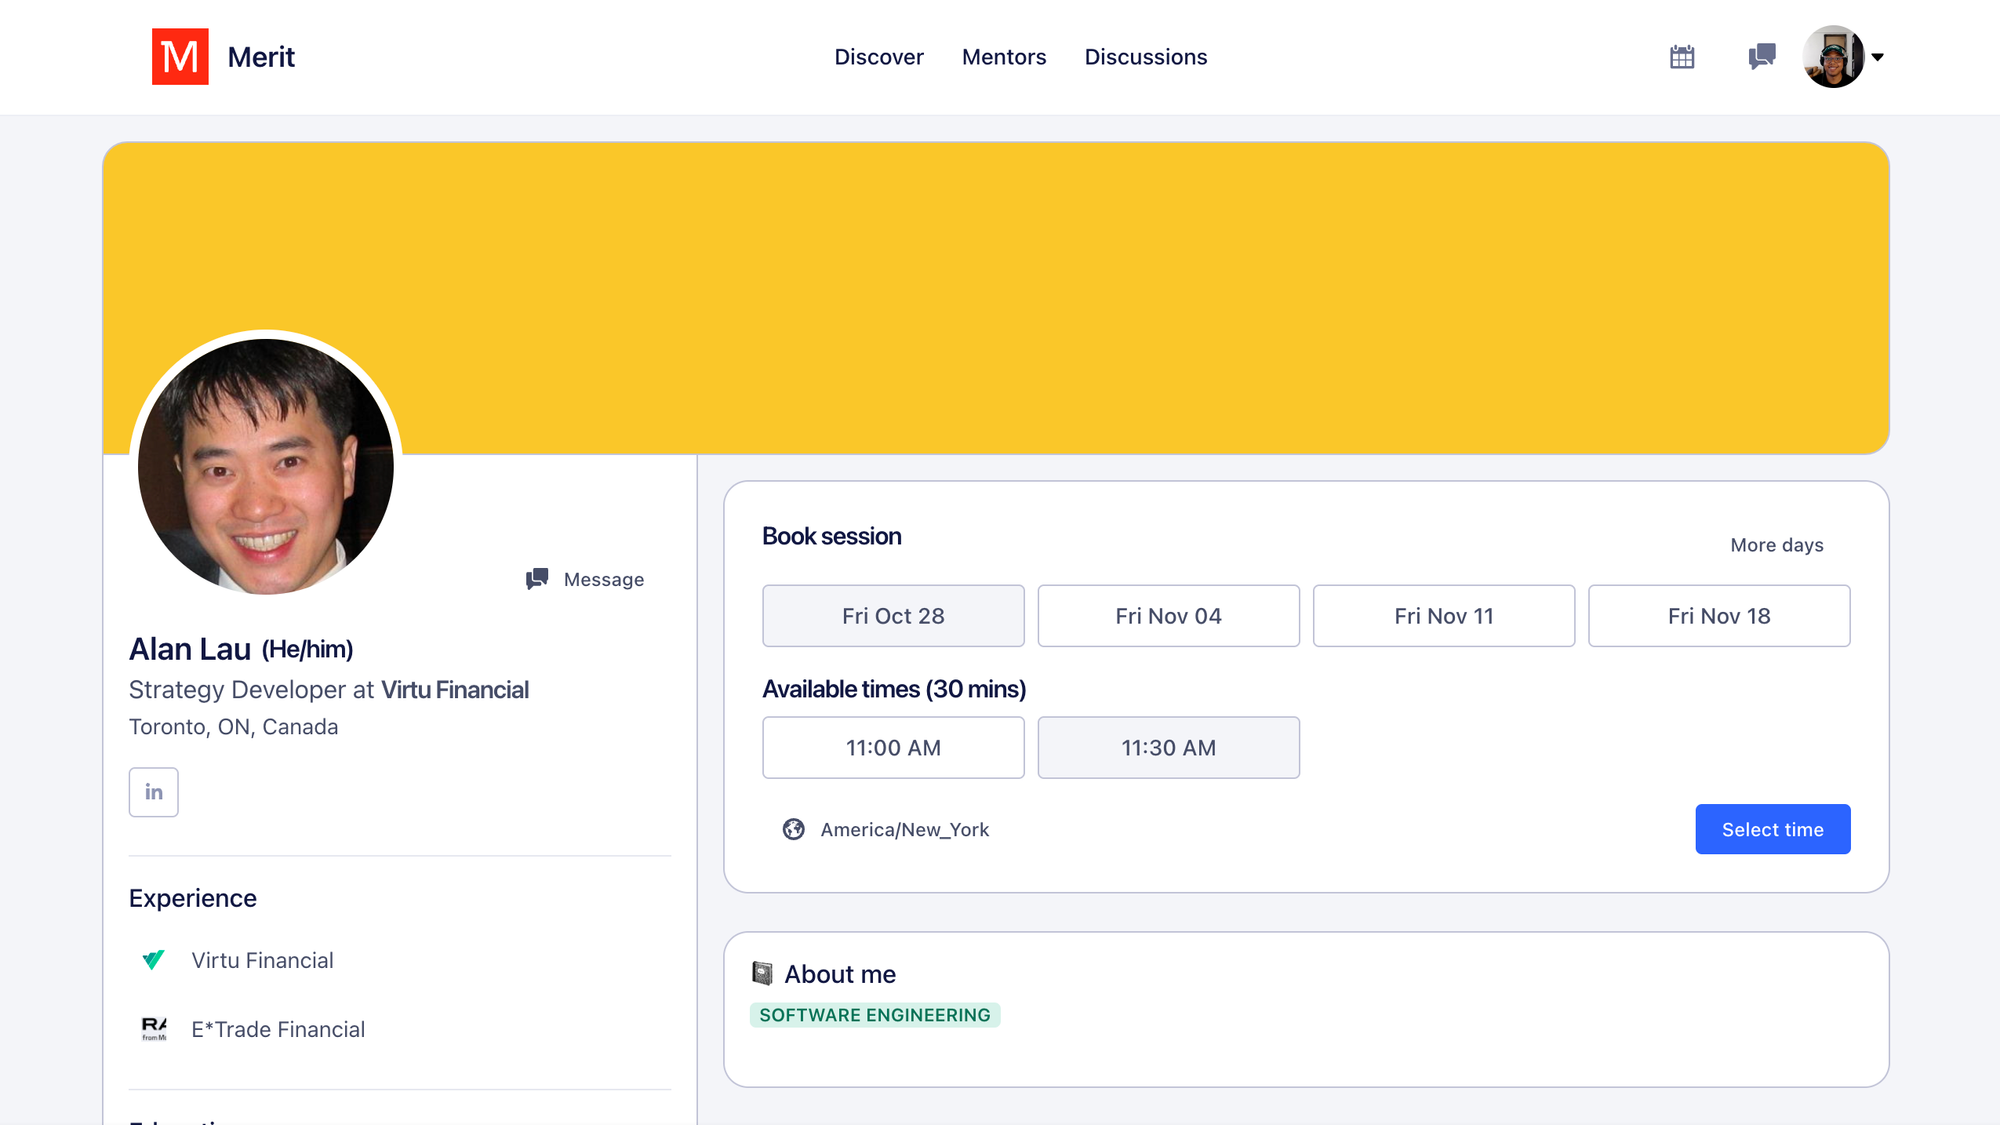Click the E*Trade Financial logo under Experience

coord(152,1029)
